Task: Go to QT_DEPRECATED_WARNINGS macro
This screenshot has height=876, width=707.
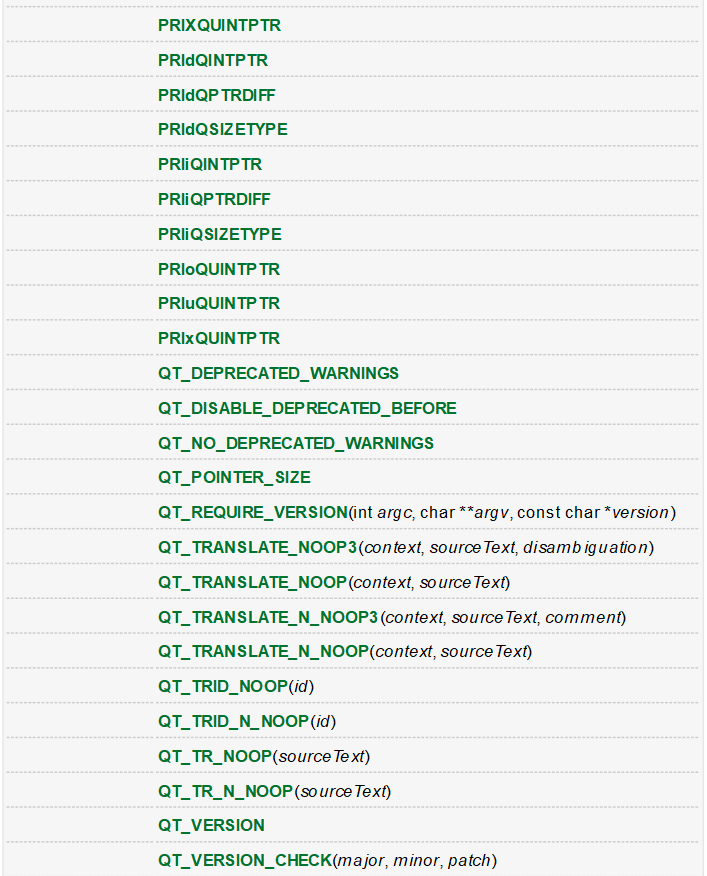Action: 278,373
